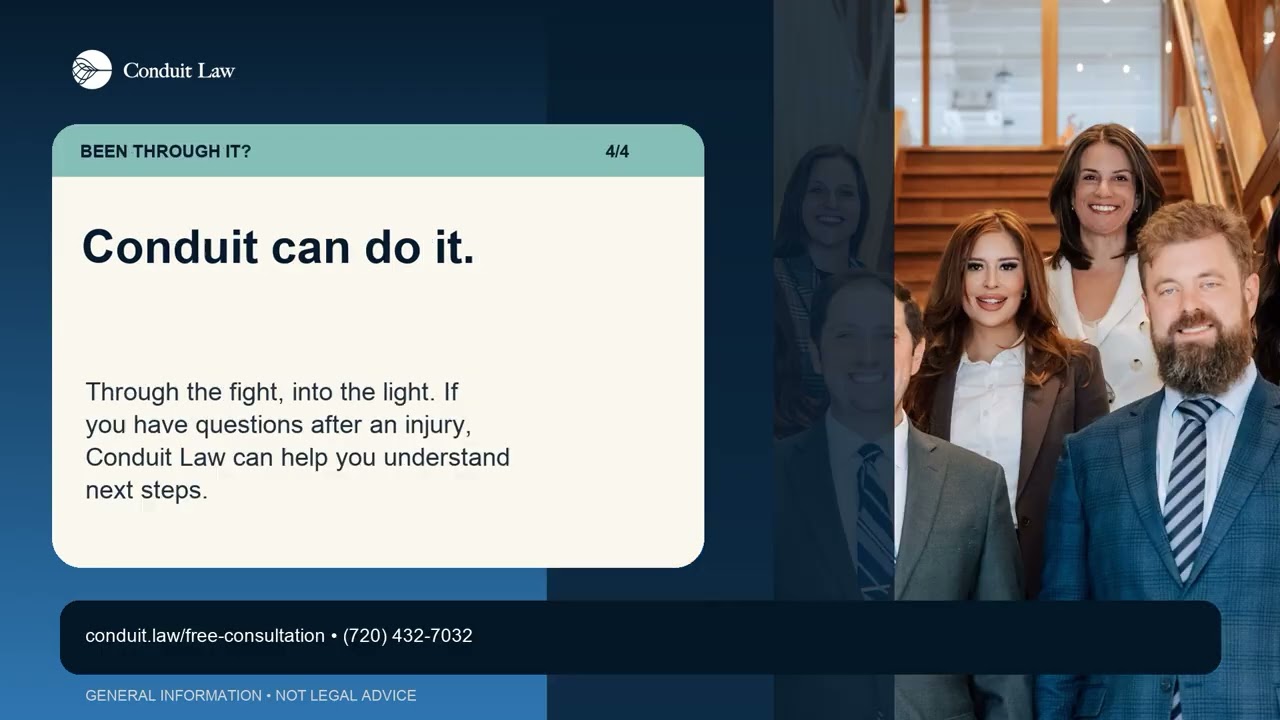This screenshot has height=720, width=1280.
Task: Click the paragraph beginning "Through the fight"
Action: point(297,441)
